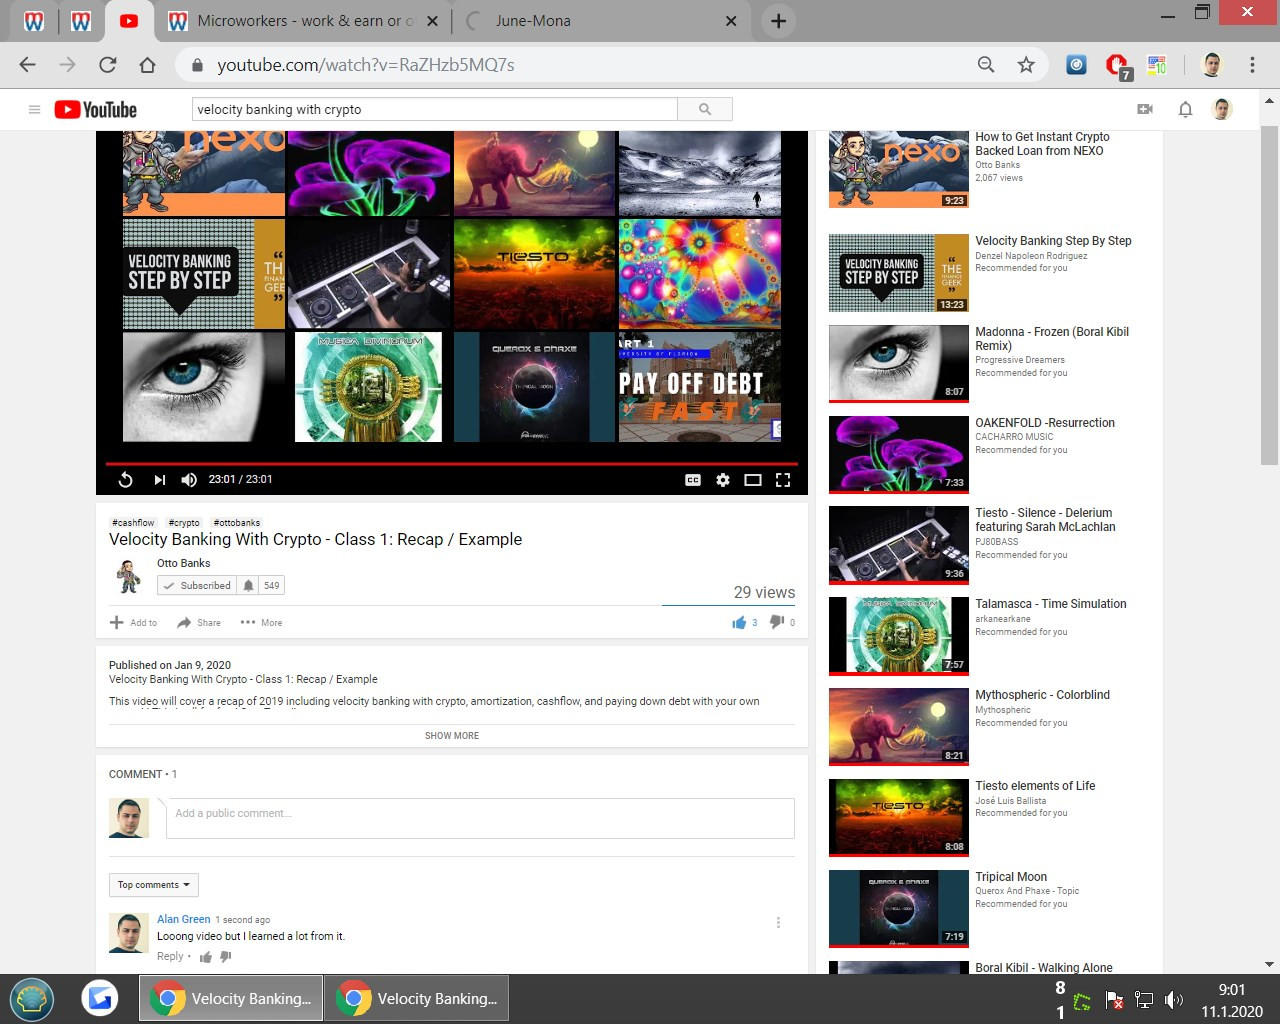Viewport: 1280px width, 1024px height.
Task: Go back in browser history
Action: point(28,65)
